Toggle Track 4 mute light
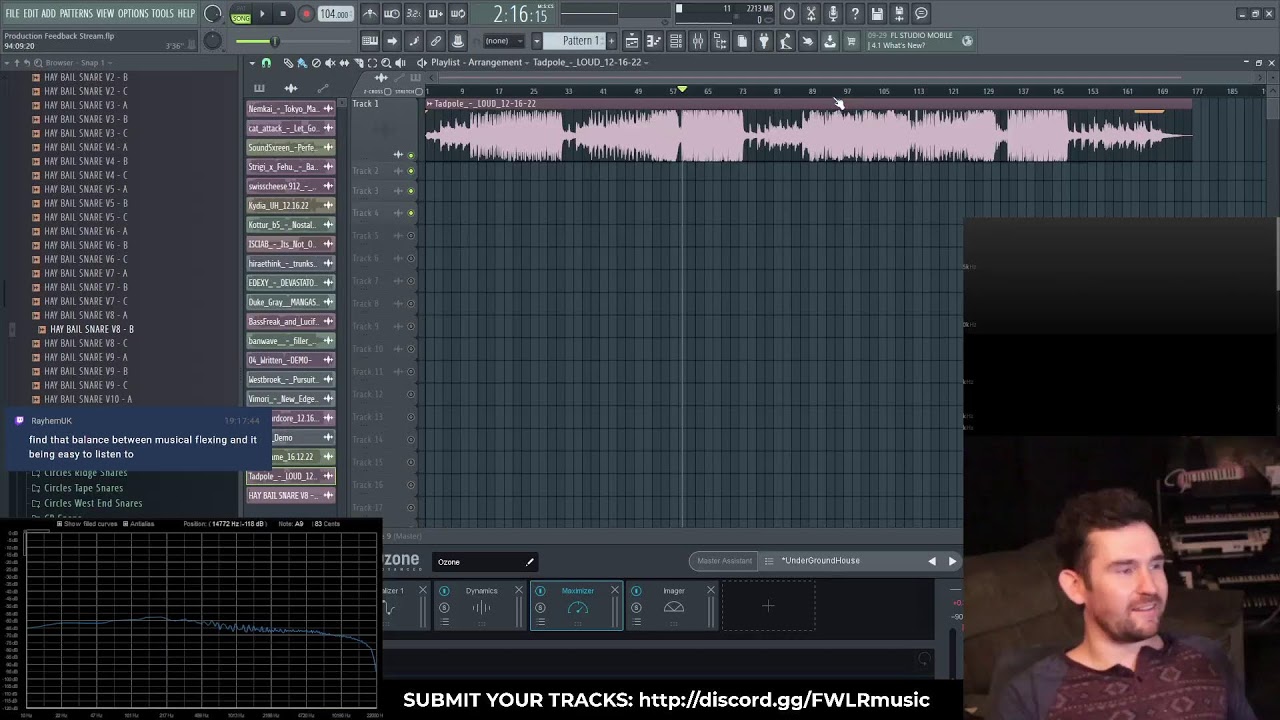This screenshot has height=720, width=1280. pos(410,213)
